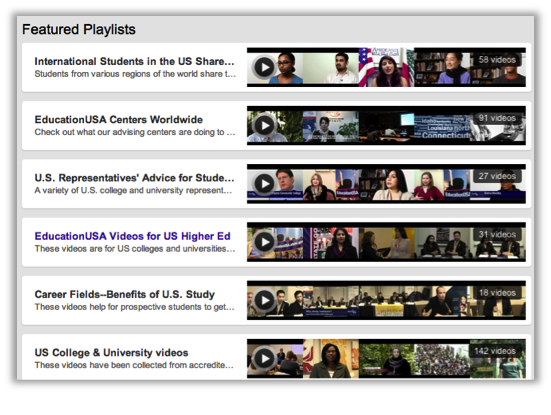Open dark auditorium thumbnail in EducationUSA Centers row

pos(386,126)
